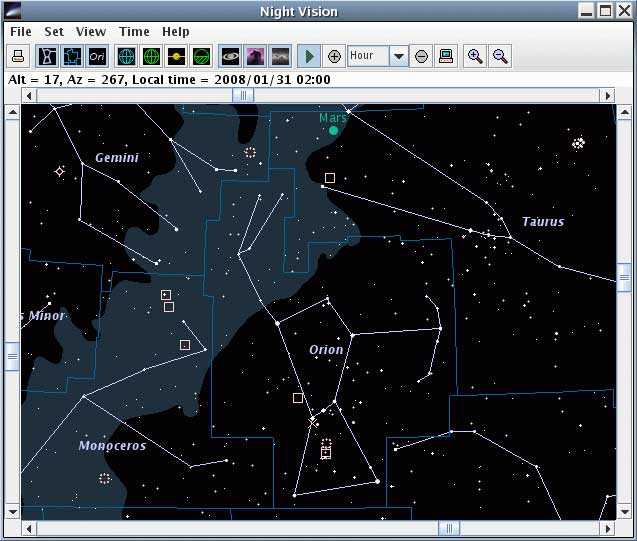
Task: Open the Hour time step dropdown
Action: pyautogui.click(x=398, y=56)
